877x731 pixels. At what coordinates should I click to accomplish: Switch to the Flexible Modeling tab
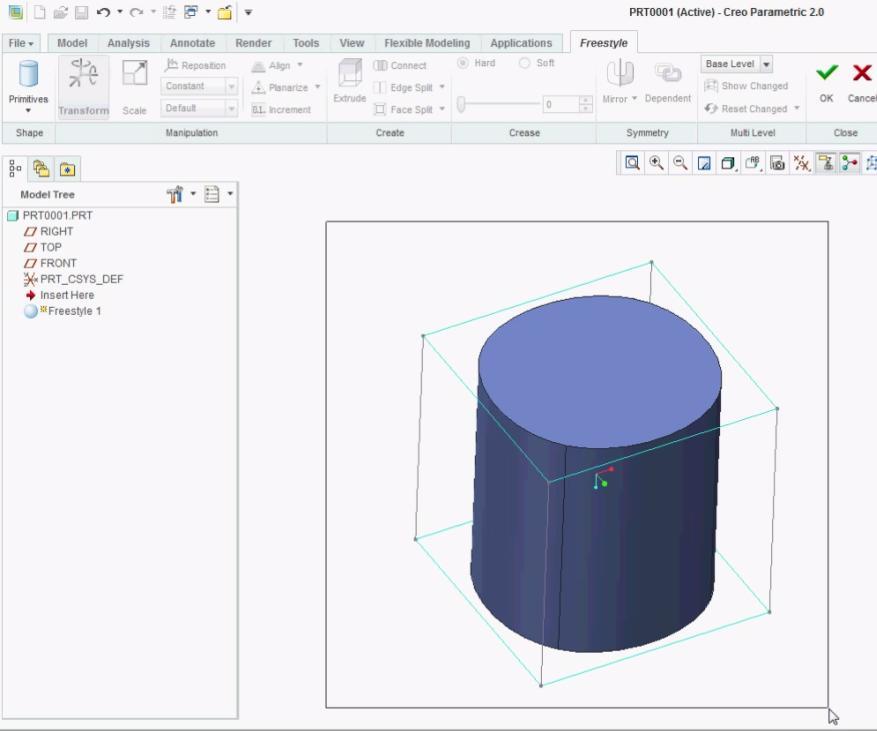coord(427,43)
